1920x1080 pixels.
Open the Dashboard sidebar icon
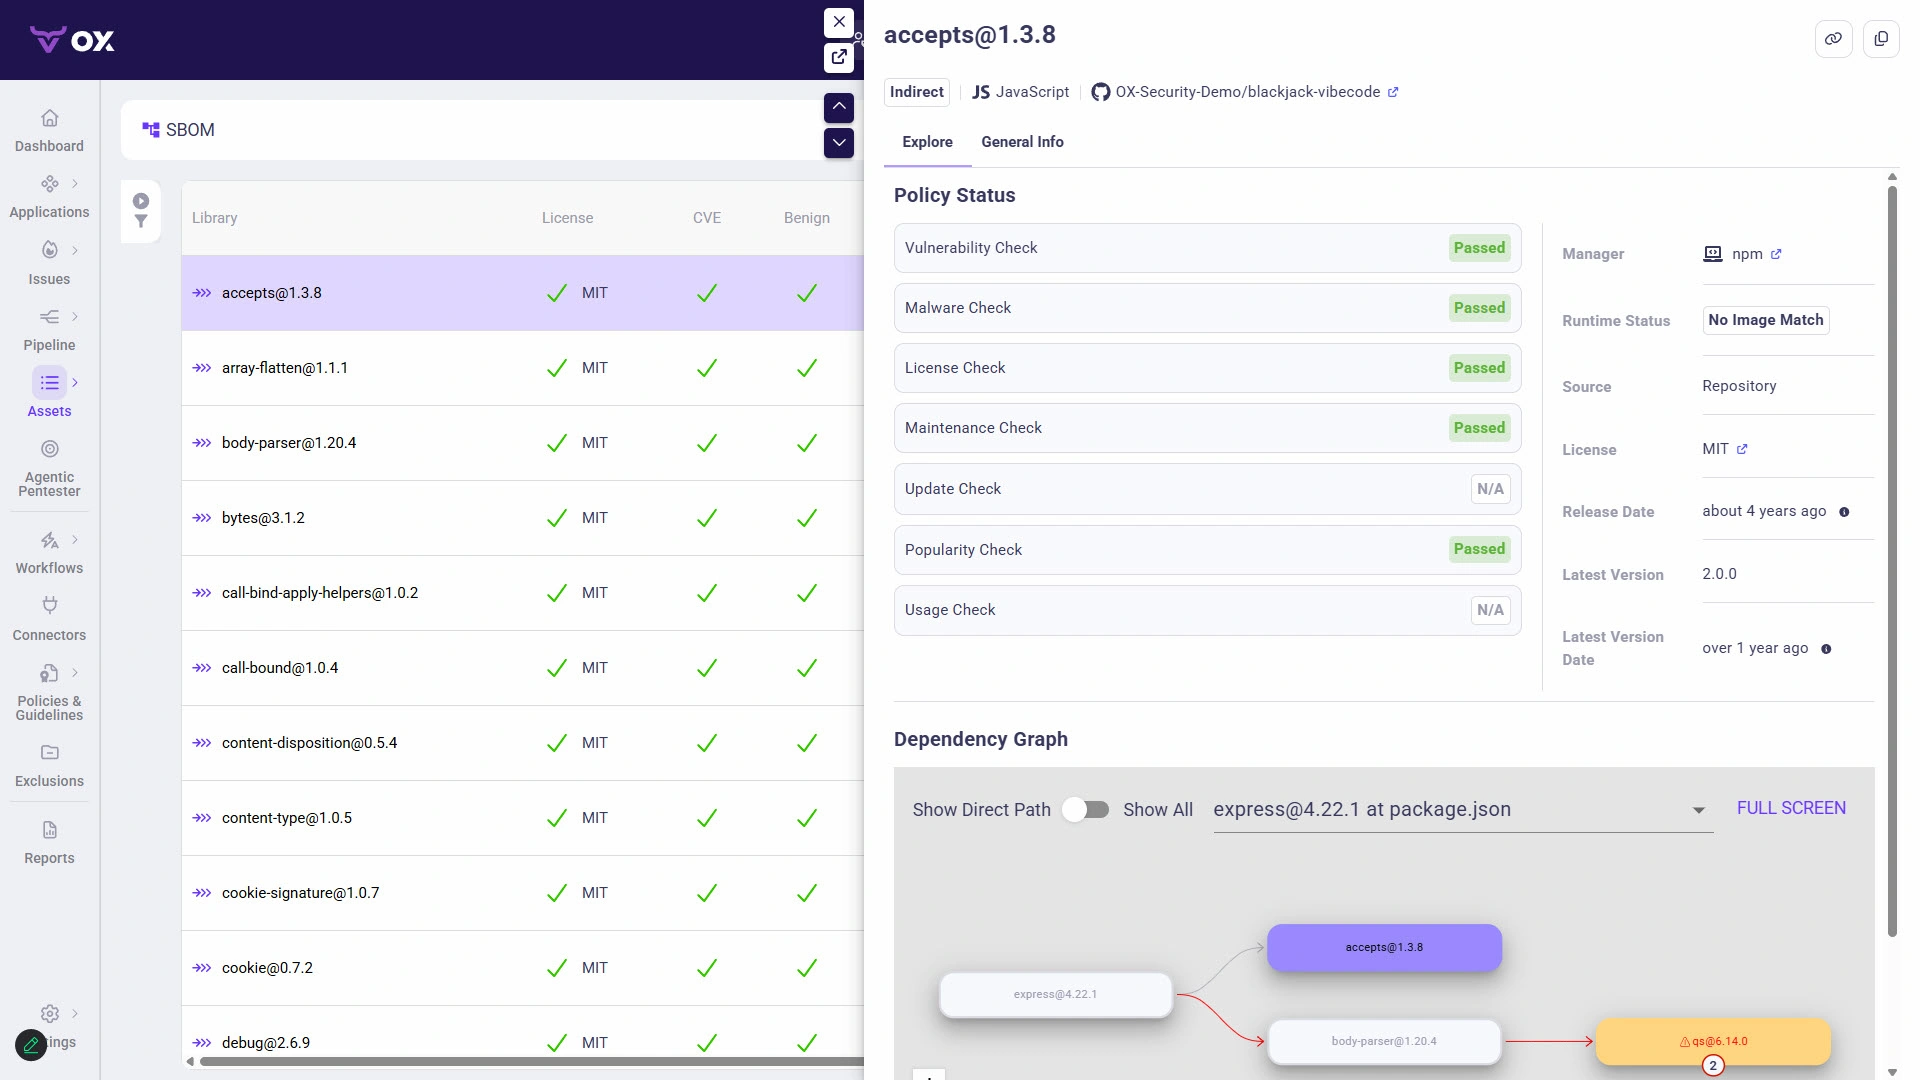[49, 118]
